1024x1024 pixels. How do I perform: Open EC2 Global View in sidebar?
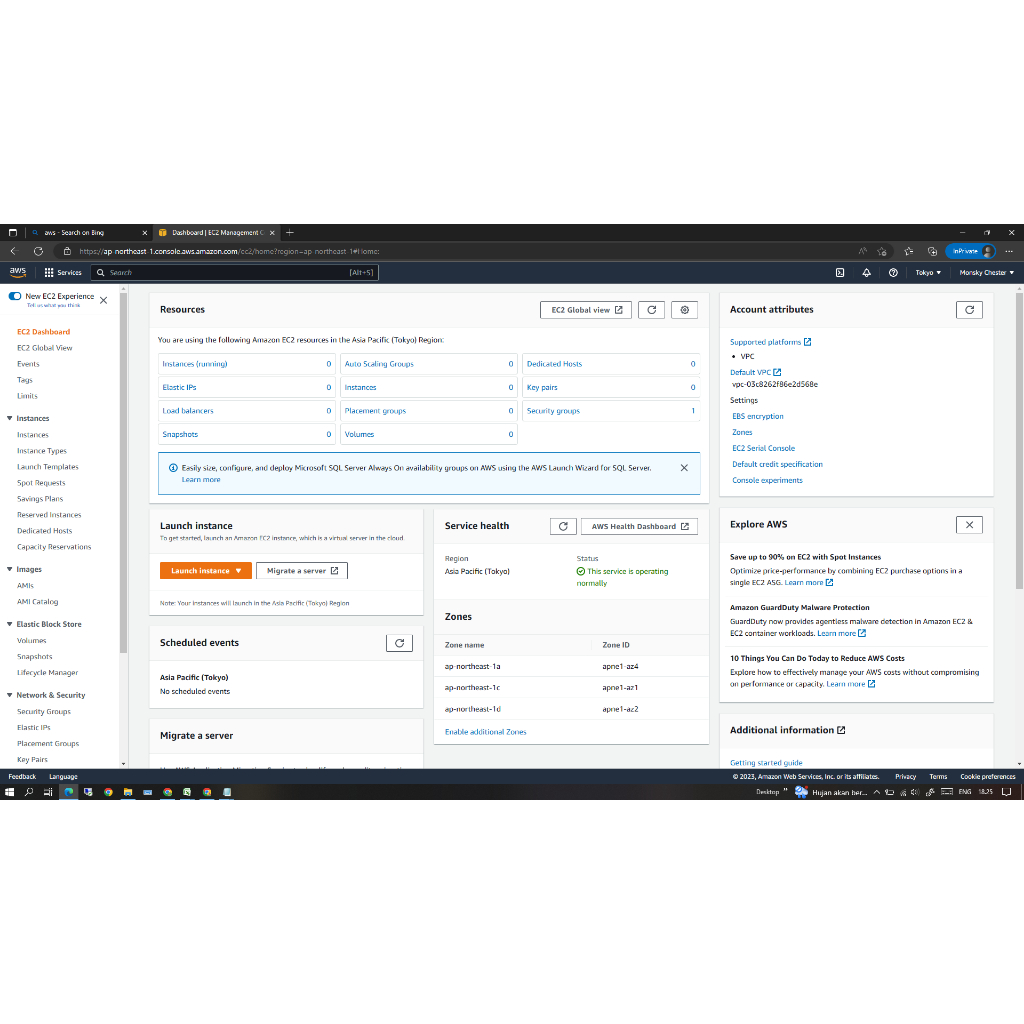pos(44,348)
